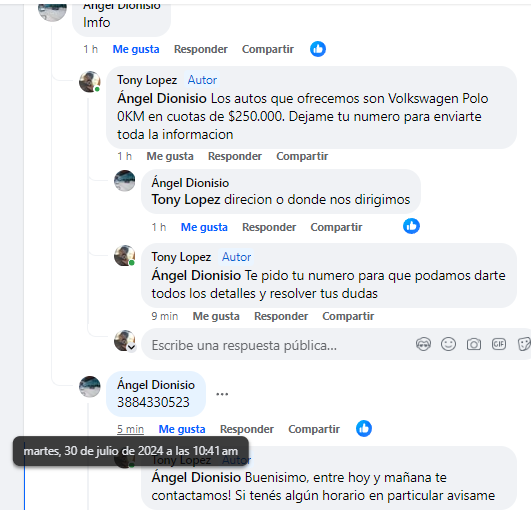Screen dimensions: 531x510
Task: Open the emoji picker in the reply box
Action: [448, 345]
